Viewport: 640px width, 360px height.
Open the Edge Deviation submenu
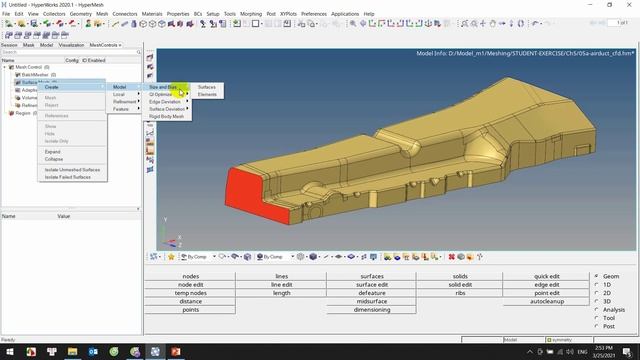pos(167,102)
